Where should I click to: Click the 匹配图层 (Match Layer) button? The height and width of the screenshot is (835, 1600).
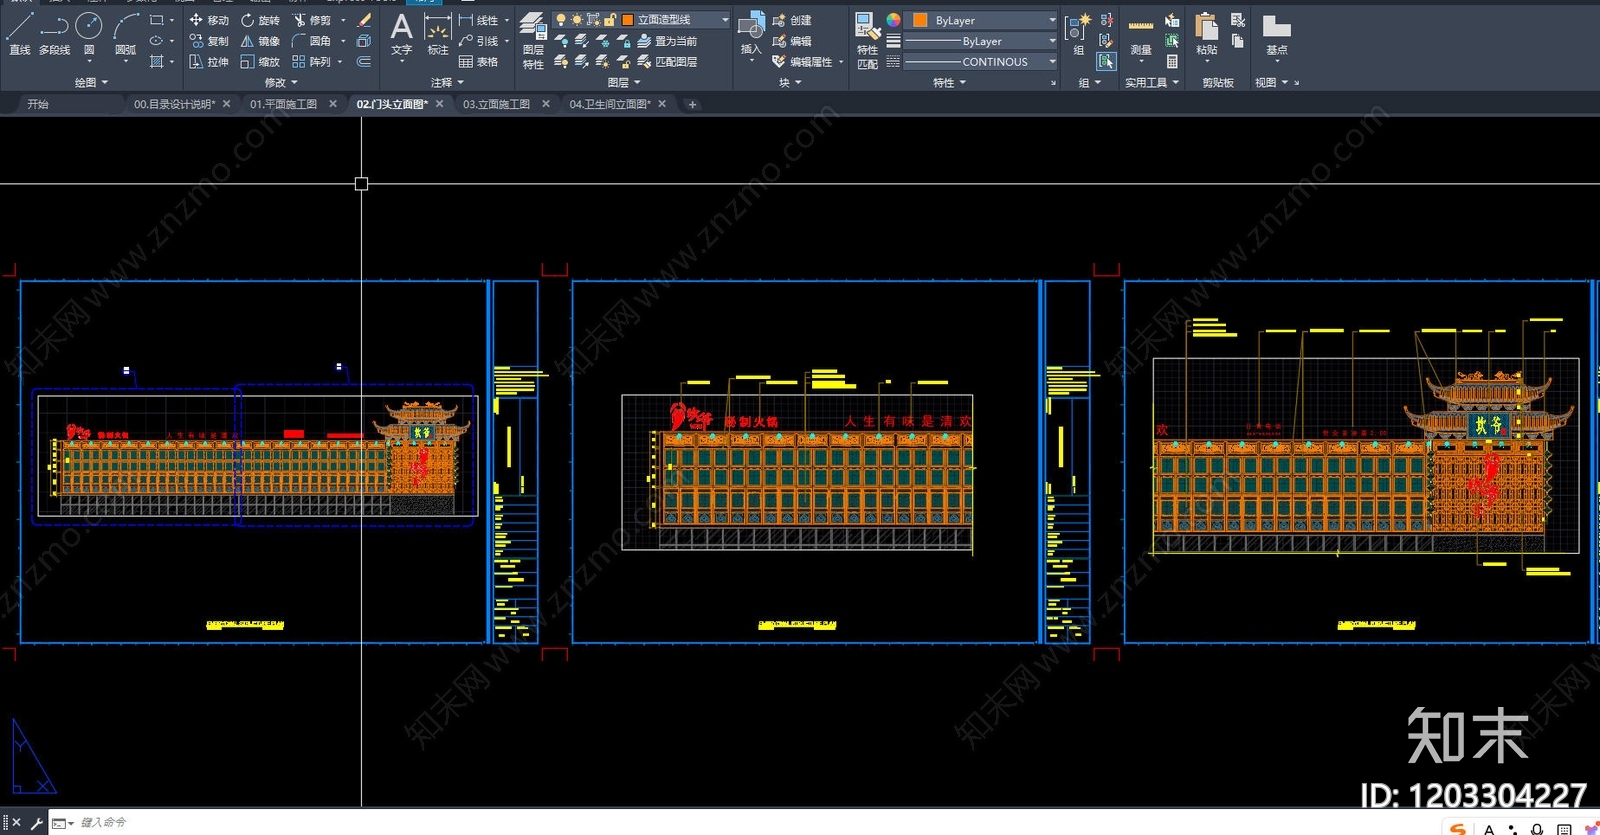click(x=667, y=62)
